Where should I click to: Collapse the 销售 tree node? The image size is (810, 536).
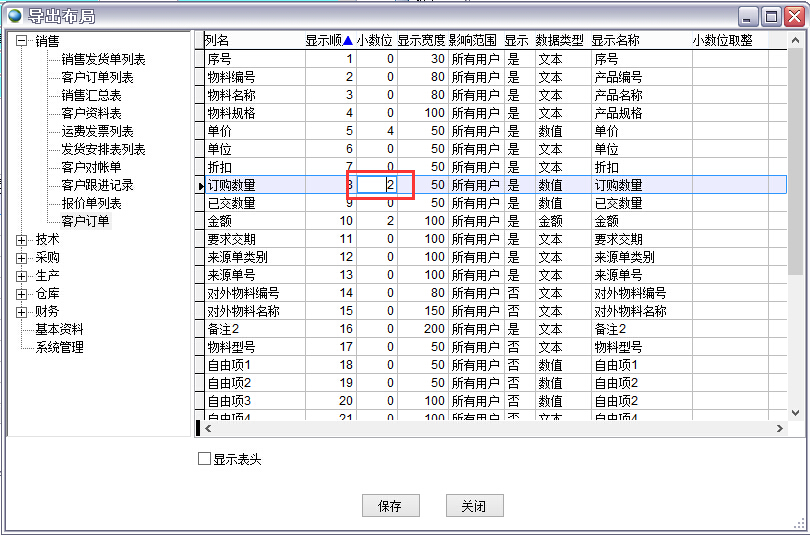[22, 41]
